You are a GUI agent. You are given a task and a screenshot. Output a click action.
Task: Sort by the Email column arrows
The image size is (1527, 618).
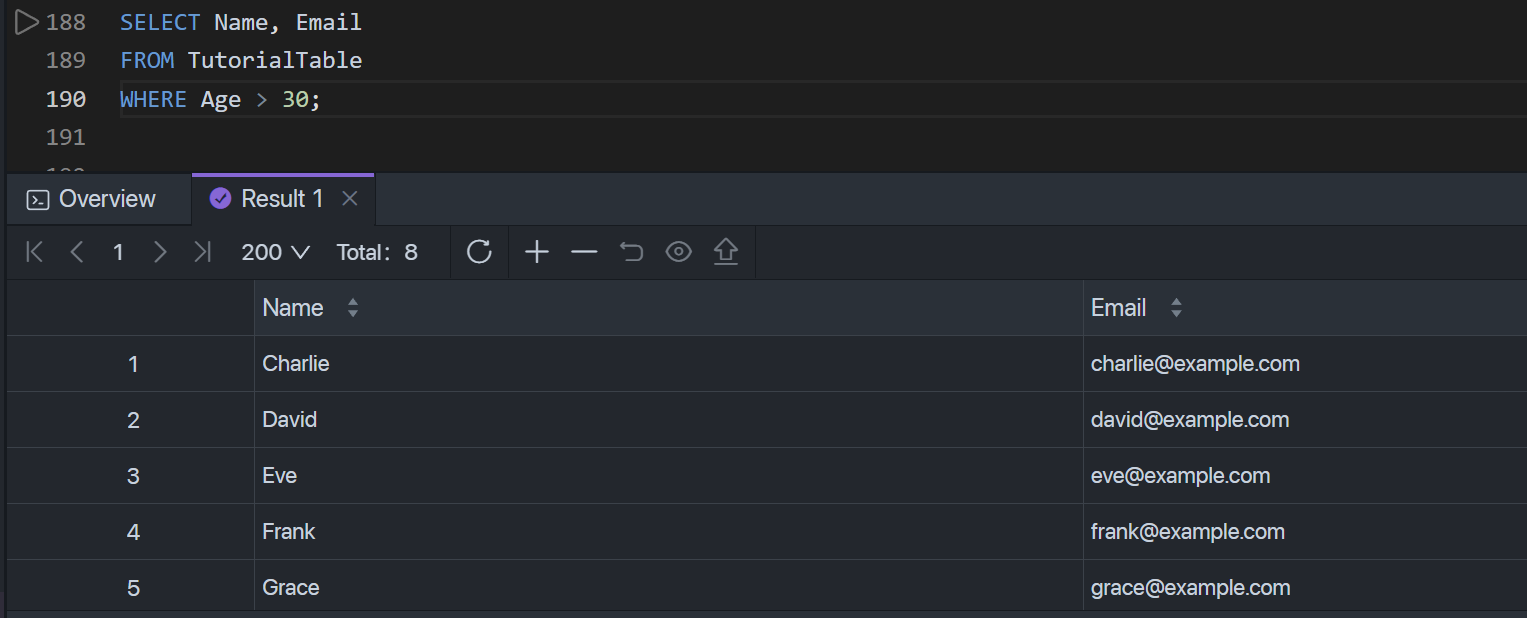(1176, 308)
